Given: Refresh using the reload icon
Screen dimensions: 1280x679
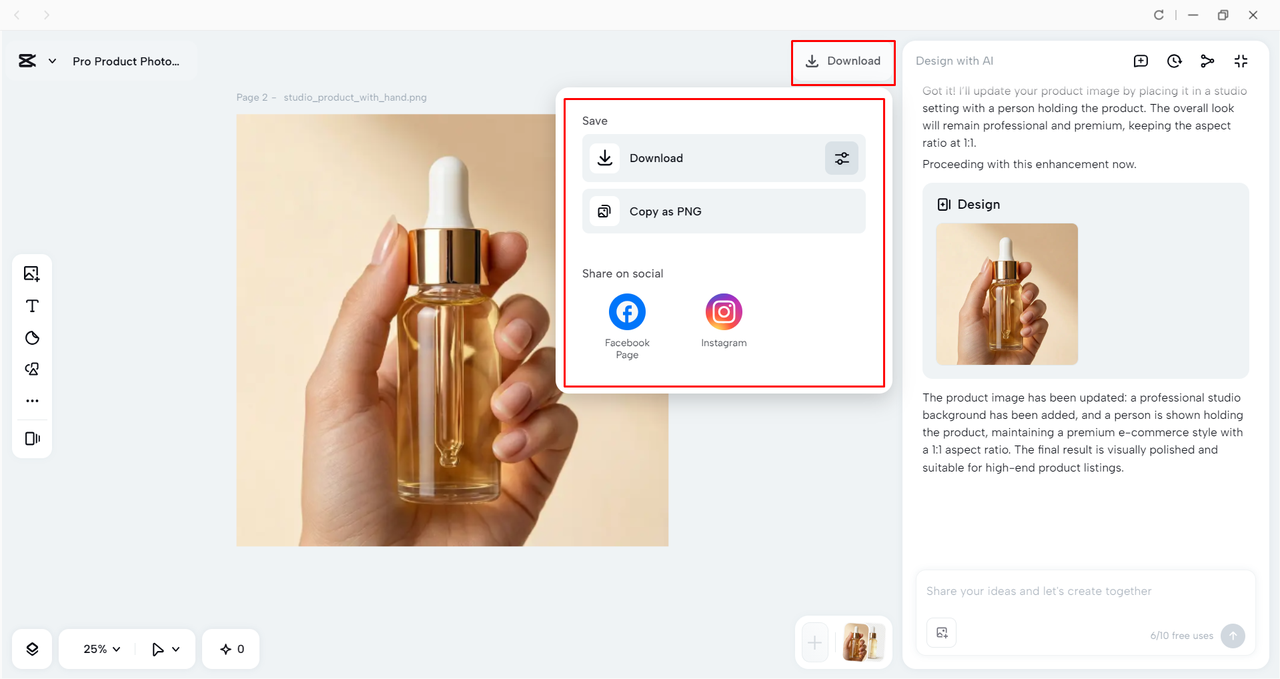Looking at the screenshot, I should (x=1159, y=15).
